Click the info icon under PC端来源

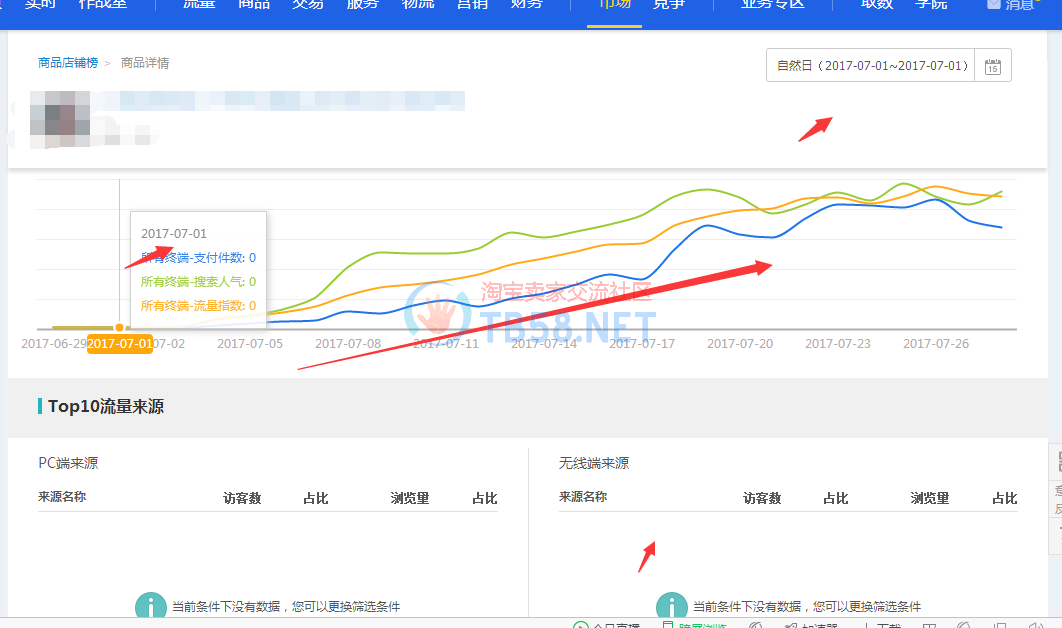click(x=151, y=606)
